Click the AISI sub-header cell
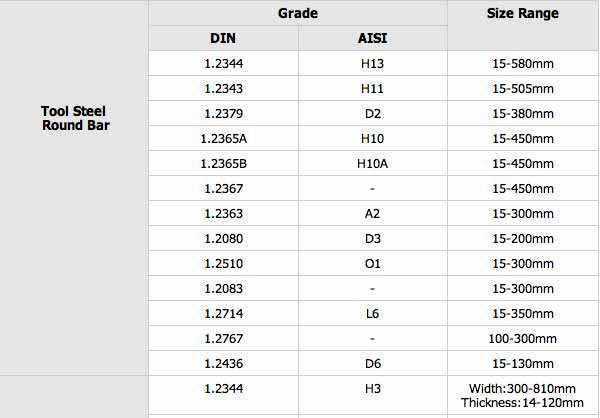This screenshot has height=418, width=600. (x=372, y=38)
